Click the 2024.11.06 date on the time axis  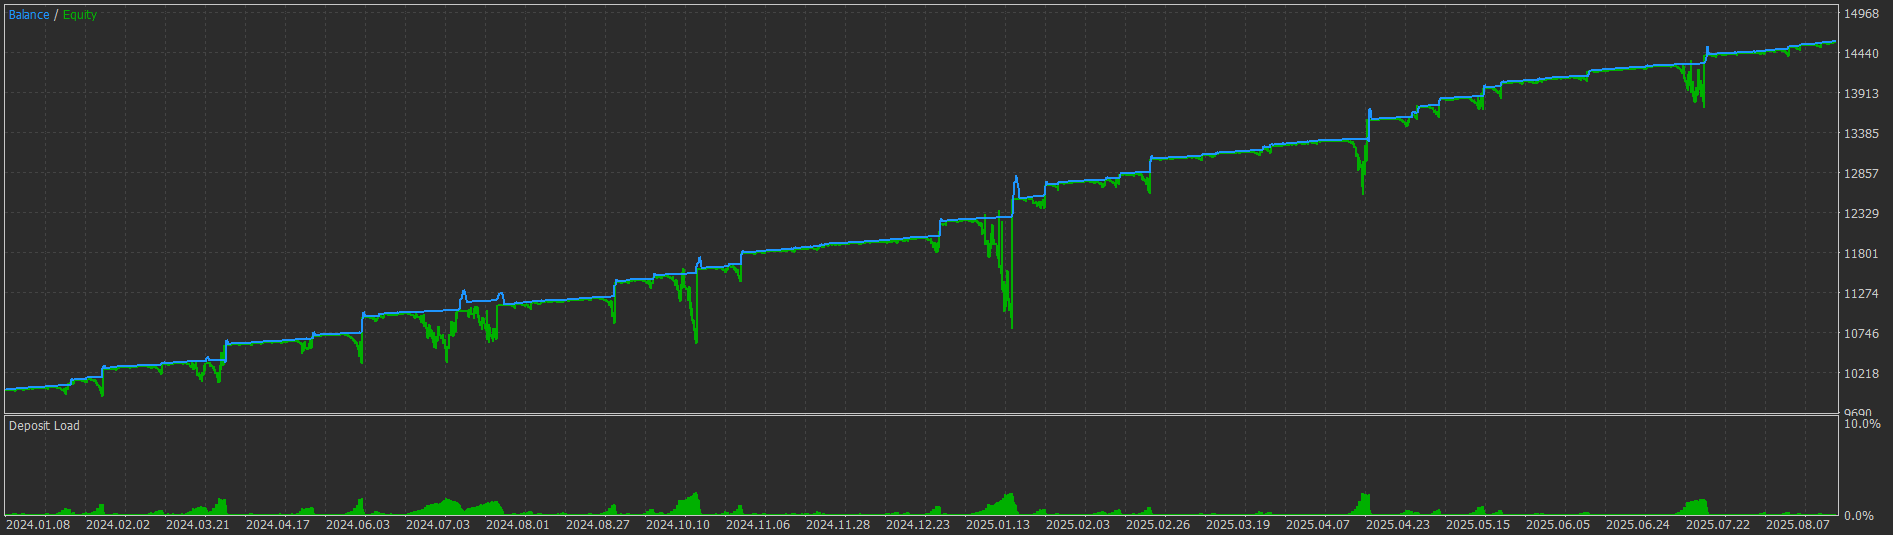(x=758, y=525)
